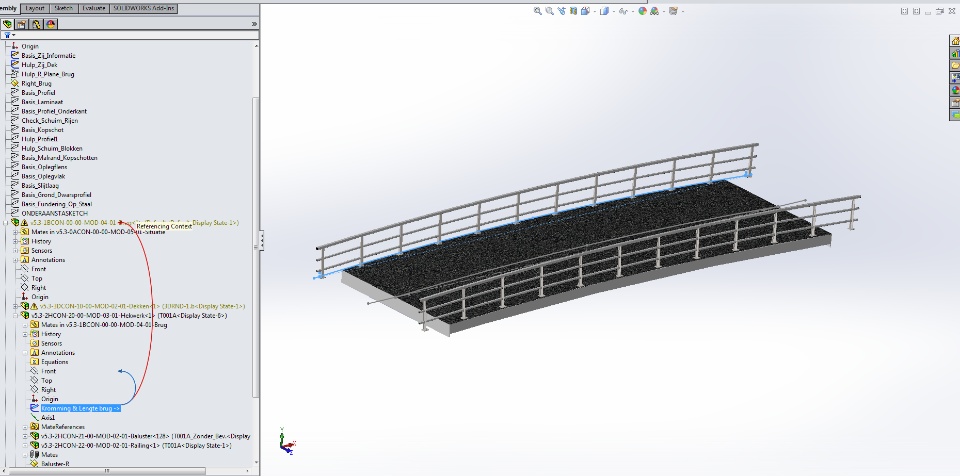Viewport: 960px width, 476px height.
Task: Open Design Library task pane tab
Action: [954, 53]
